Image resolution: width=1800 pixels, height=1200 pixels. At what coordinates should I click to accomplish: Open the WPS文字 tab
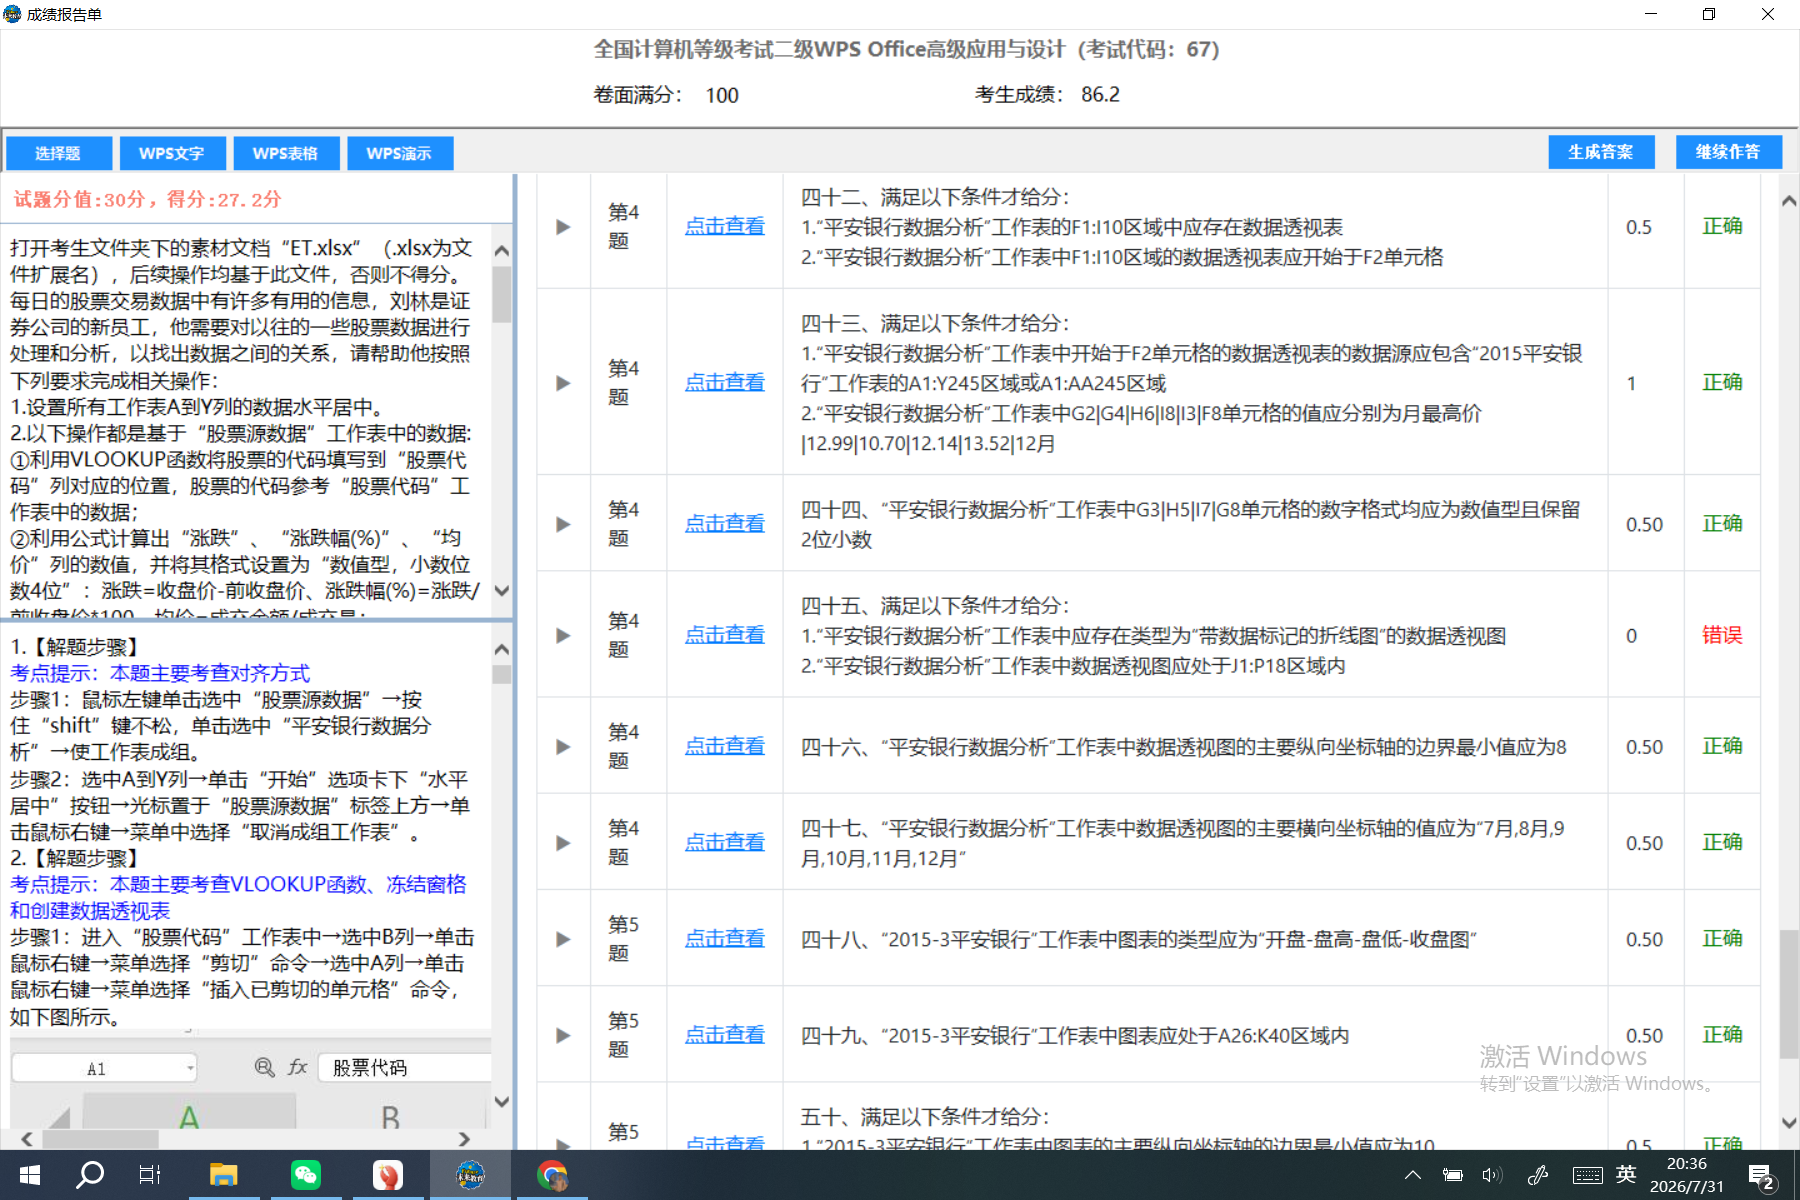coord(172,153)
